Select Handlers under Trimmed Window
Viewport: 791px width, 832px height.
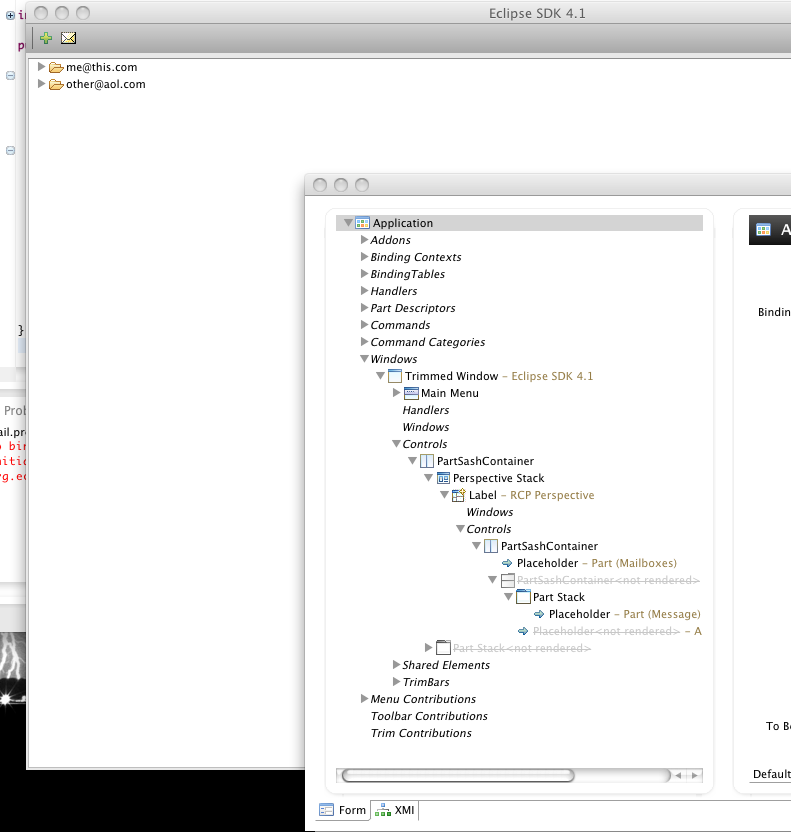(425, 410)
